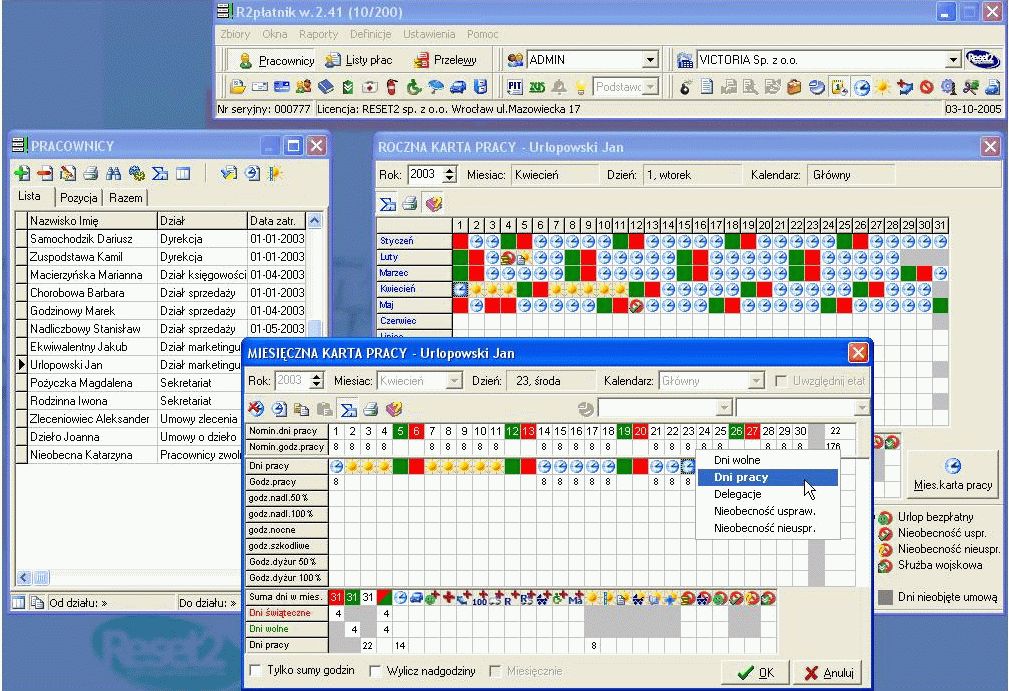This screenshot has height=691, width=1009.
Task: Open Listy płac from the toolbar
Action: [x=358, y=60]
